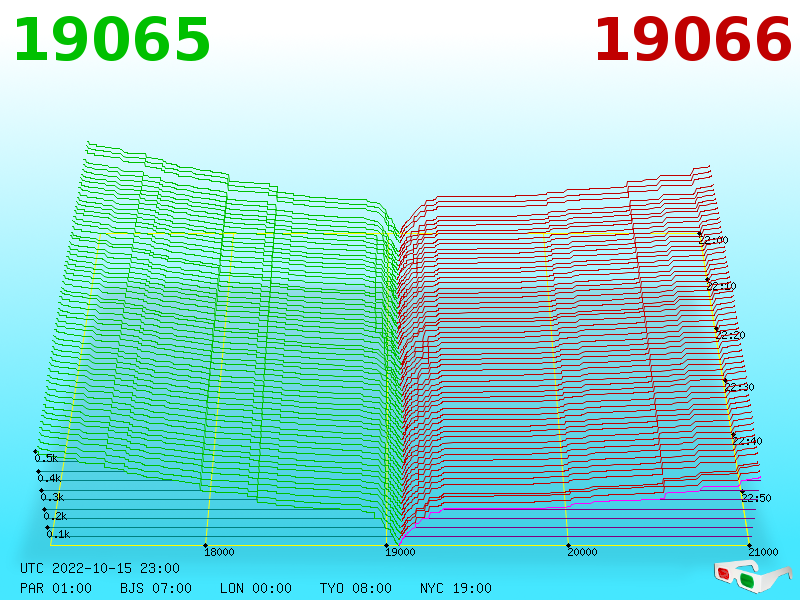Click the red ask price 19066
The height and width of the screenshot is (600, 800).
coord(693,40)
